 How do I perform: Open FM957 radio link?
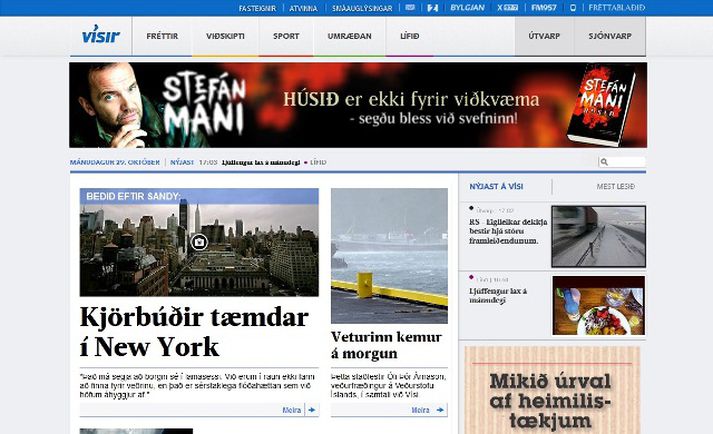(x=544, y=8)
